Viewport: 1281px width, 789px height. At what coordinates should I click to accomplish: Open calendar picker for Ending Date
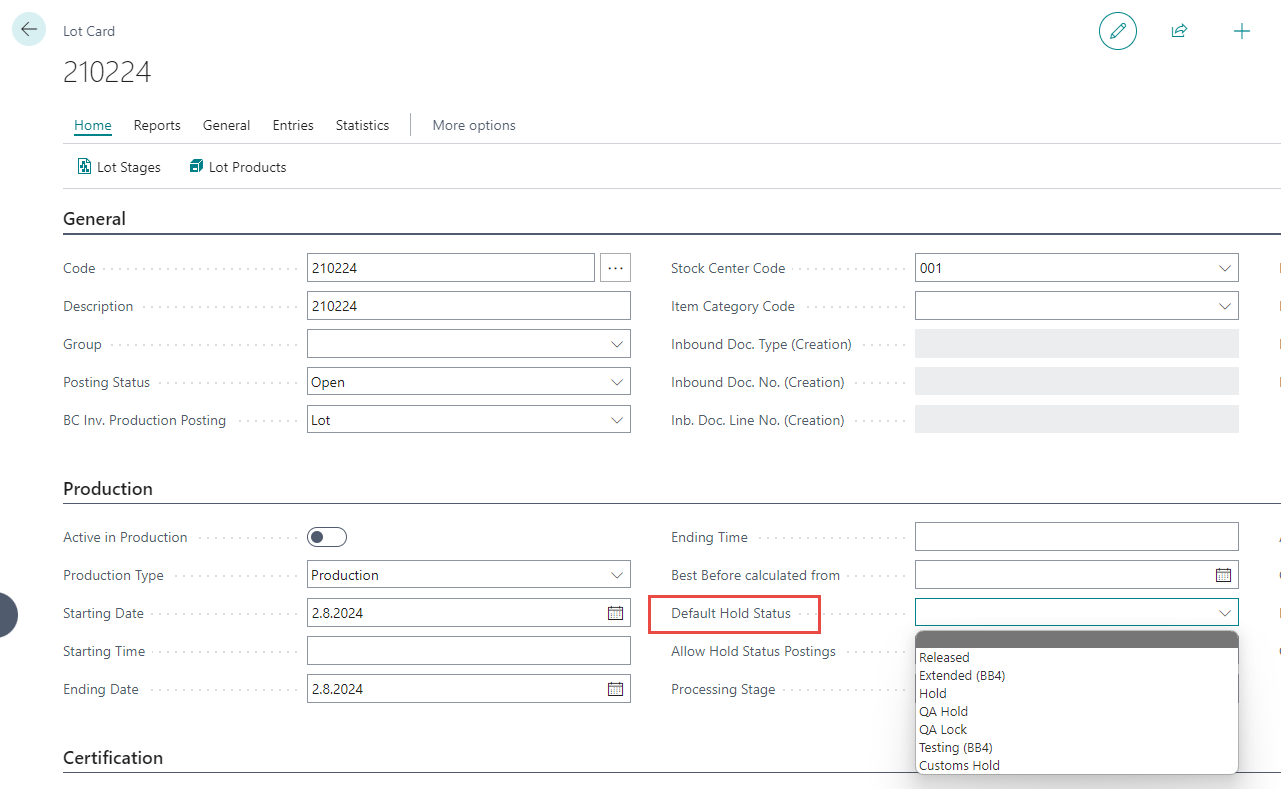tap(615, 689)
